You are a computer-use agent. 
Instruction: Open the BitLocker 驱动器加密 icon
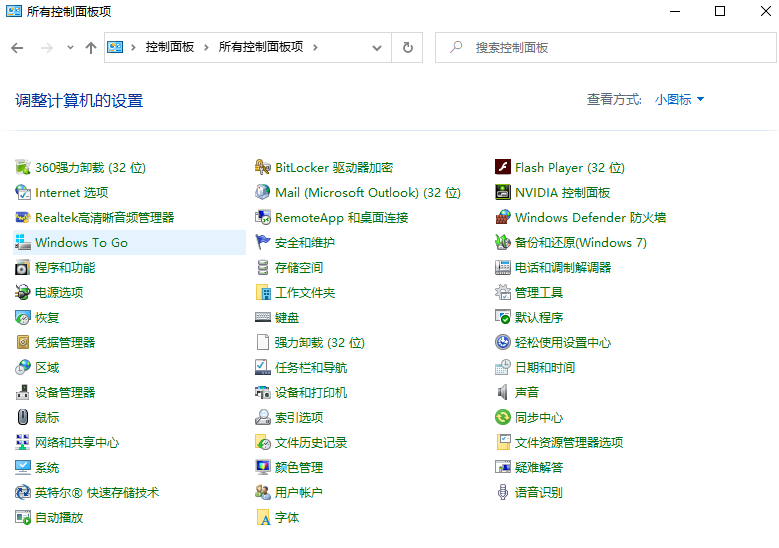click(263, 168)
